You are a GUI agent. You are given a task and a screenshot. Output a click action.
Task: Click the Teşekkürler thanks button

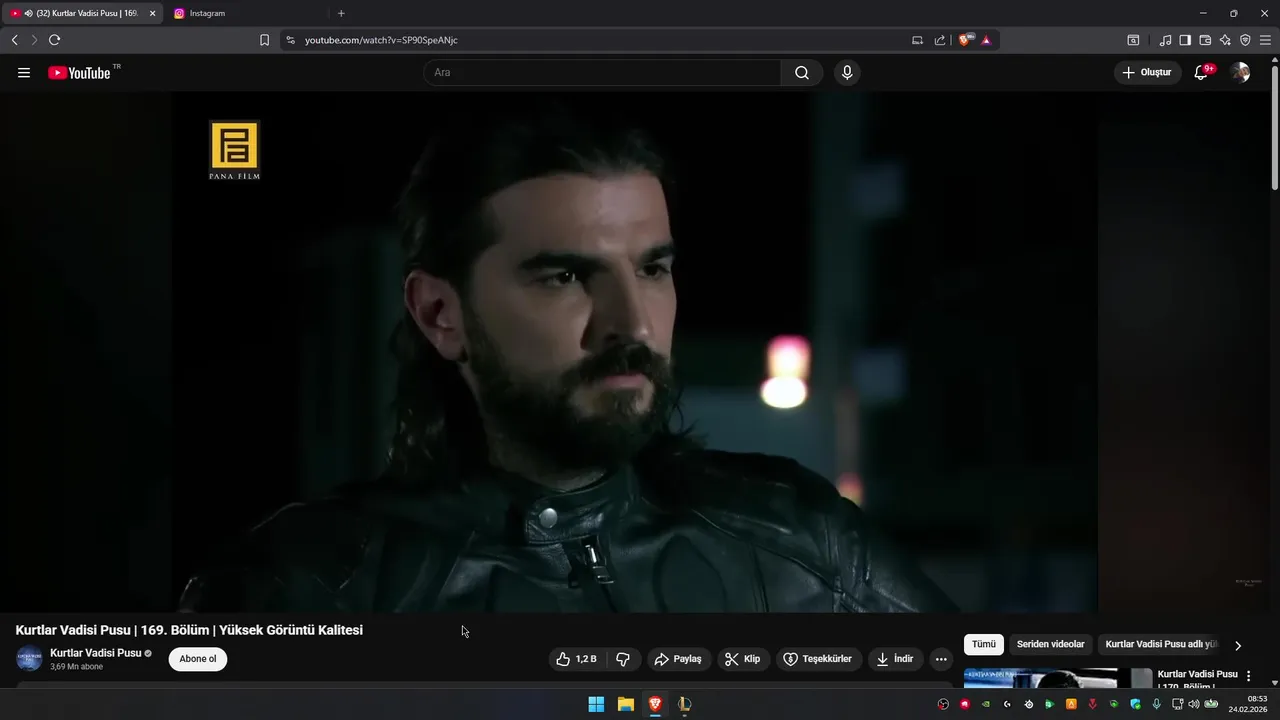819,659
